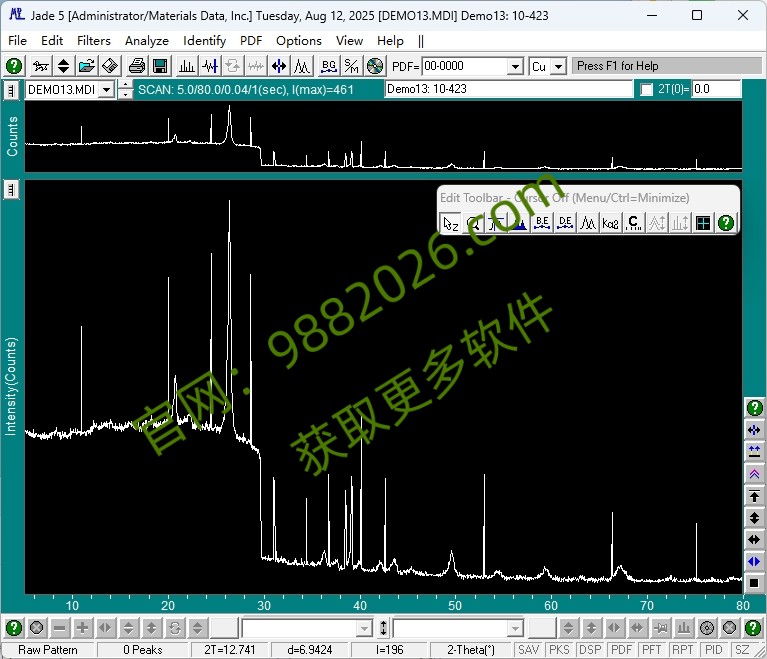This screenshot has height=659, width=767.
Task: Click the up-down pattern file browse arrows
Action: pos(64,66)
